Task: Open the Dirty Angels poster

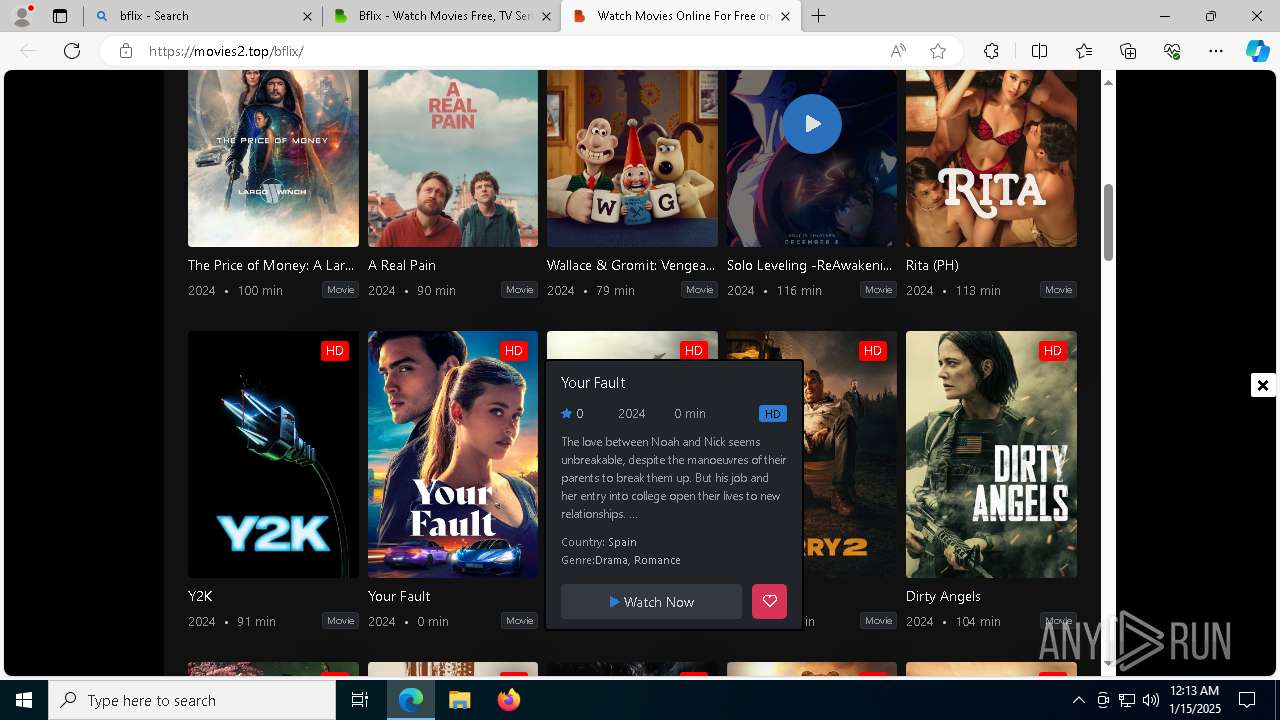Action: point(991,454)
